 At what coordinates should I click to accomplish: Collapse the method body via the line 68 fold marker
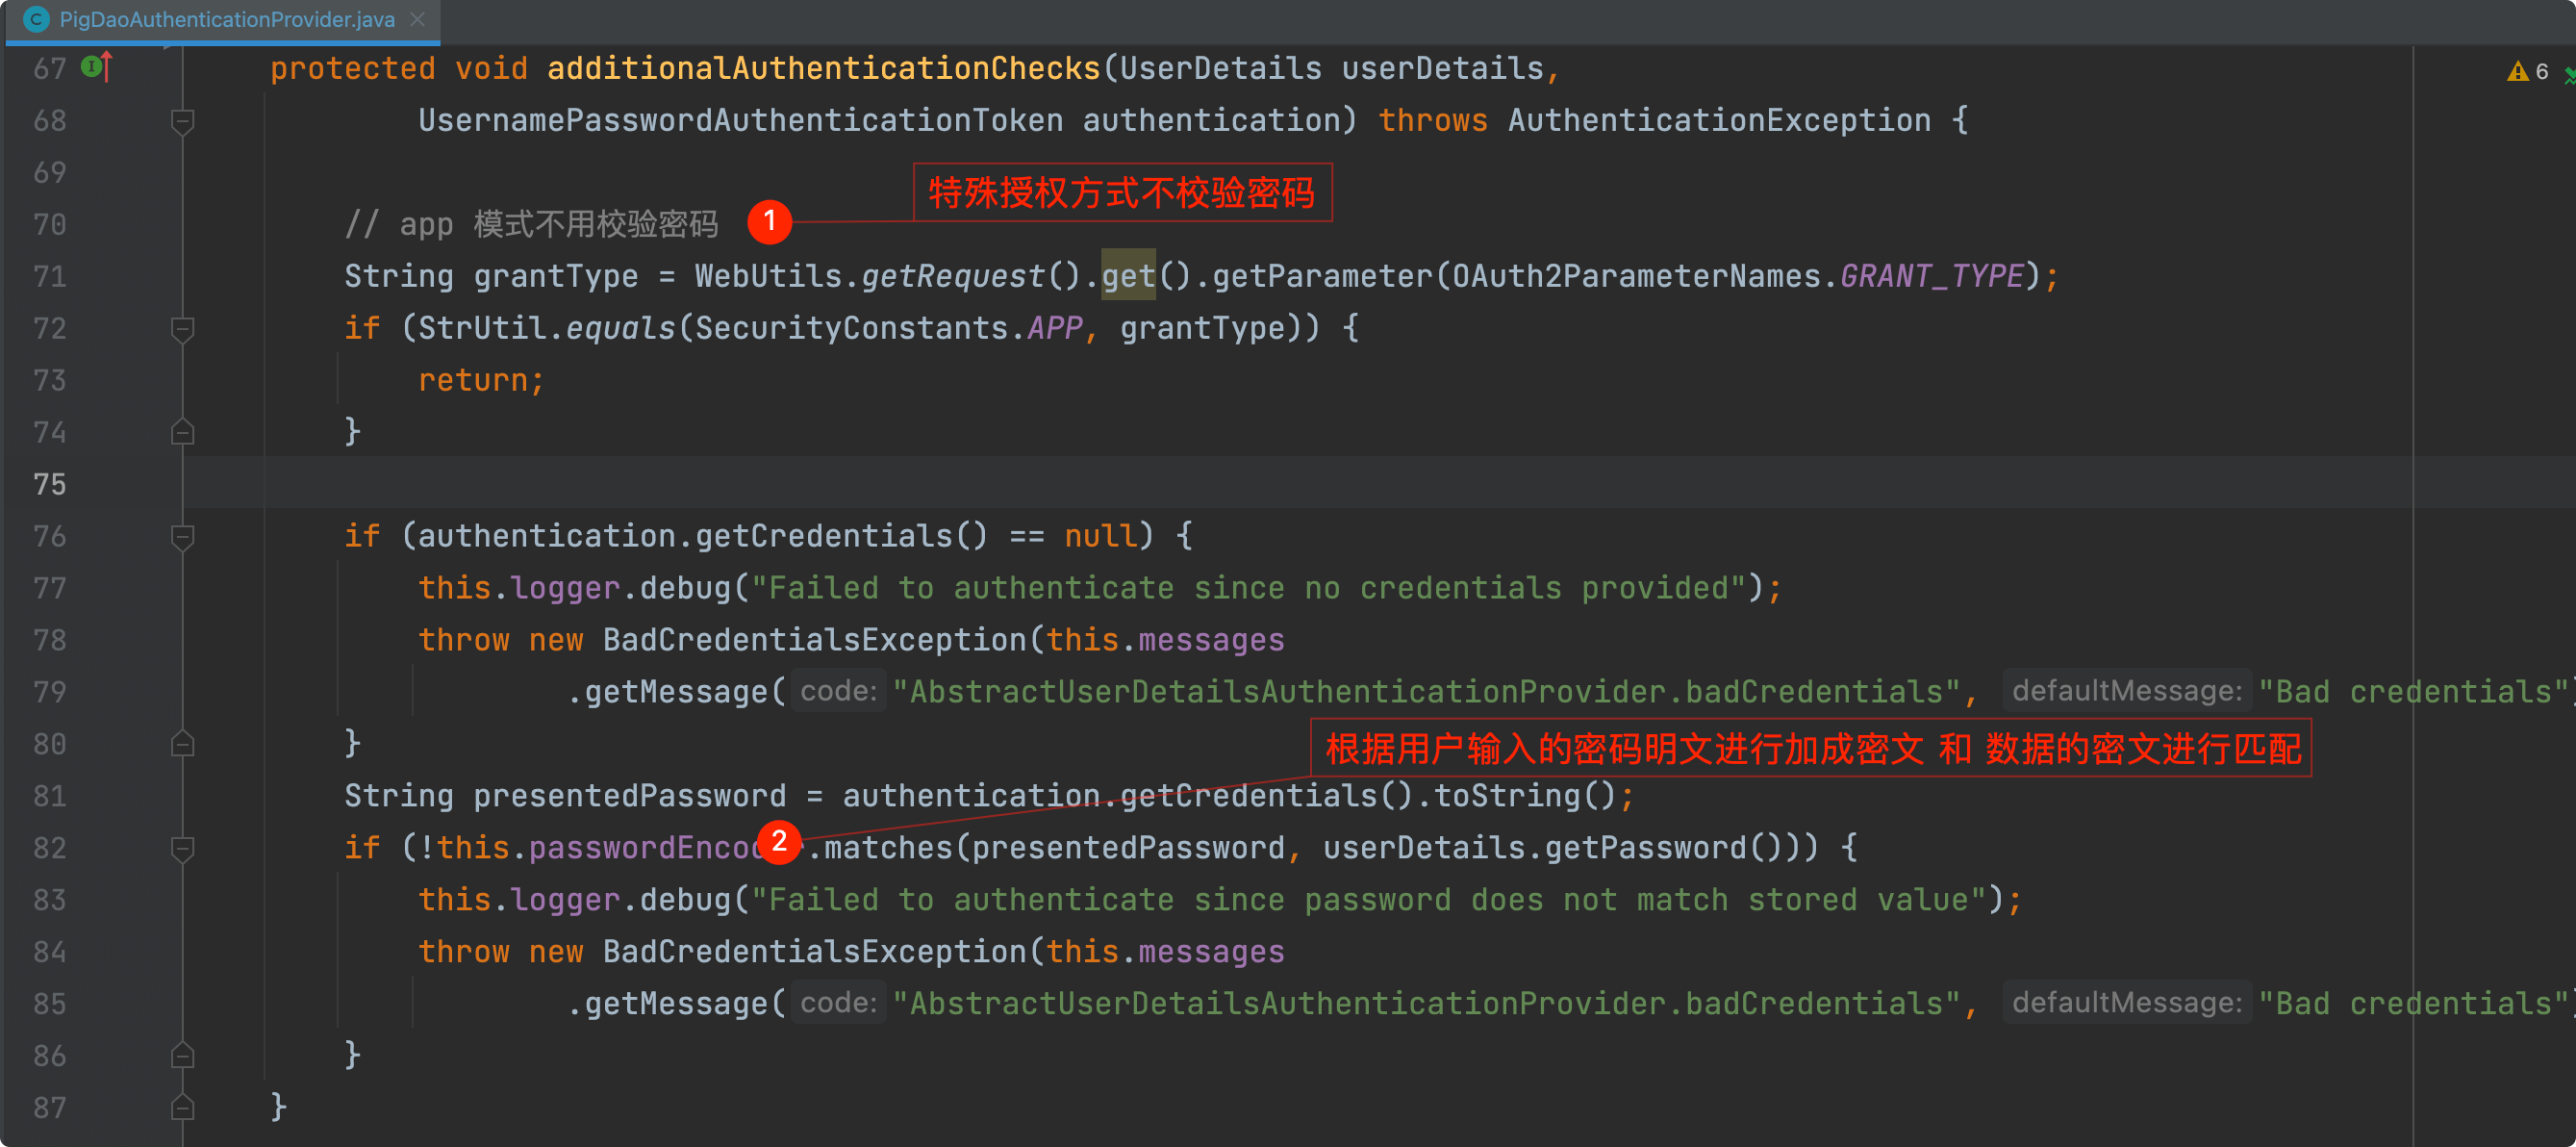[x=182, y=122]
